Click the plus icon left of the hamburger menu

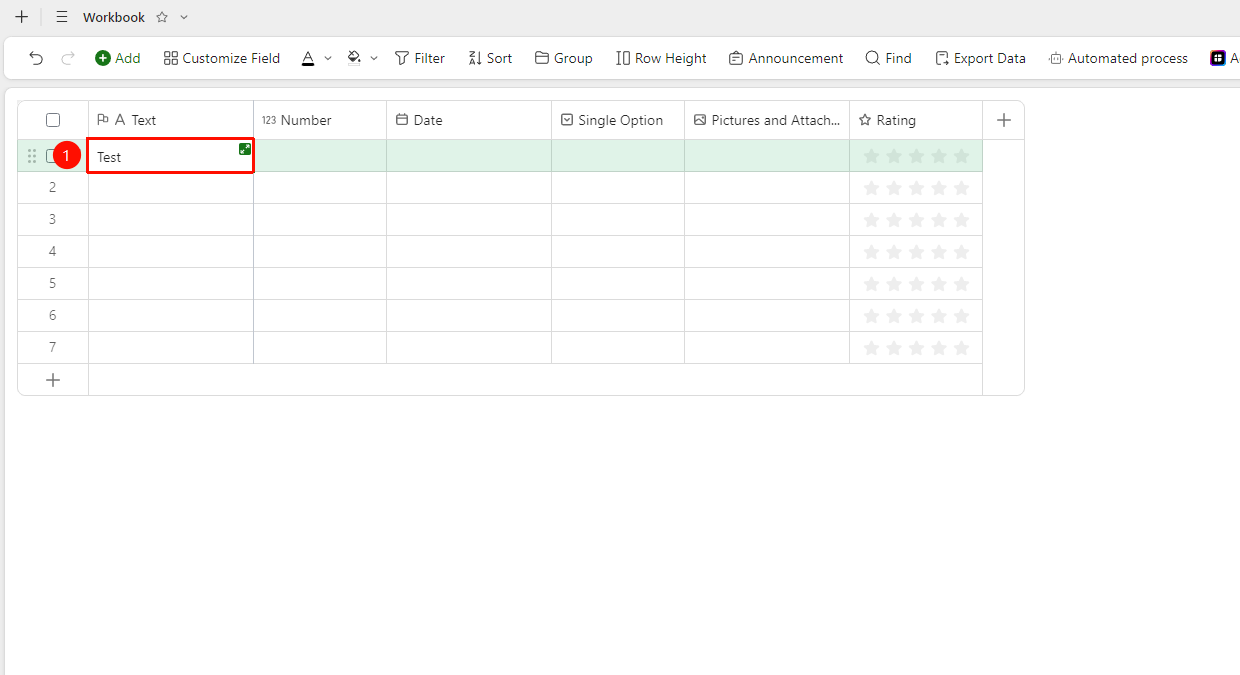click(x=21, y=17)
